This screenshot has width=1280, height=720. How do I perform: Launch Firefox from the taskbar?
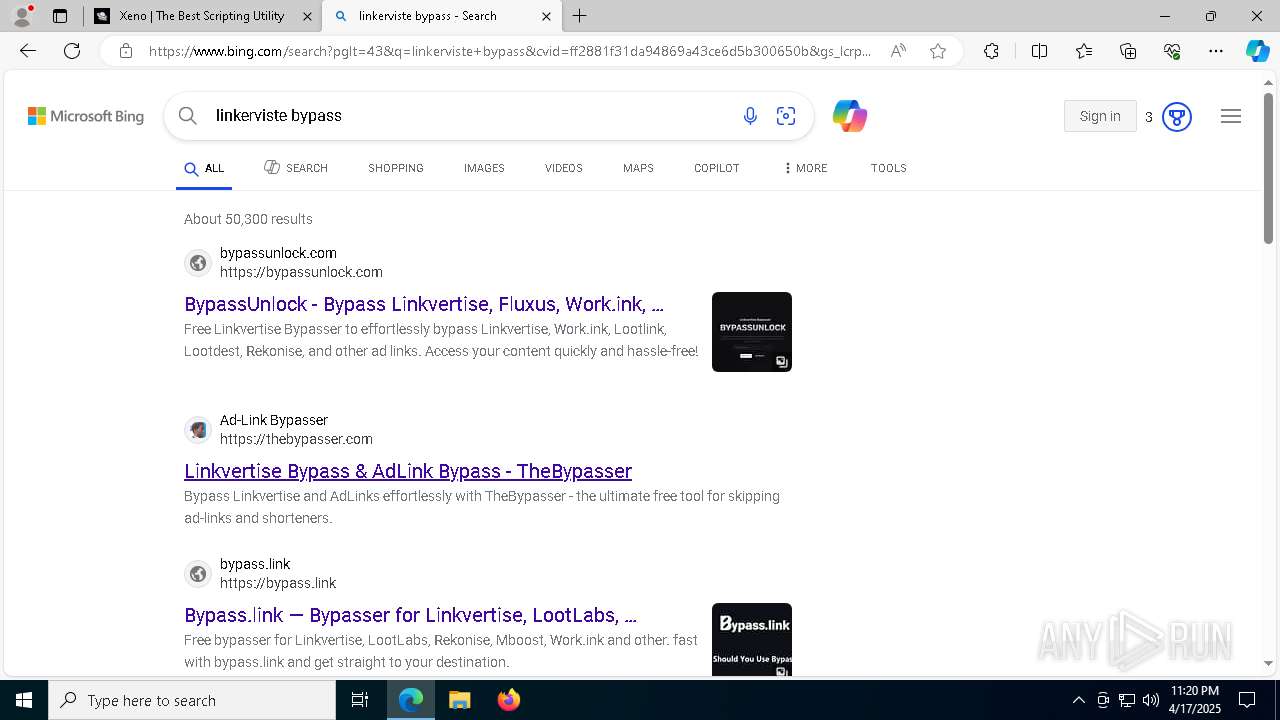(508, 700)
